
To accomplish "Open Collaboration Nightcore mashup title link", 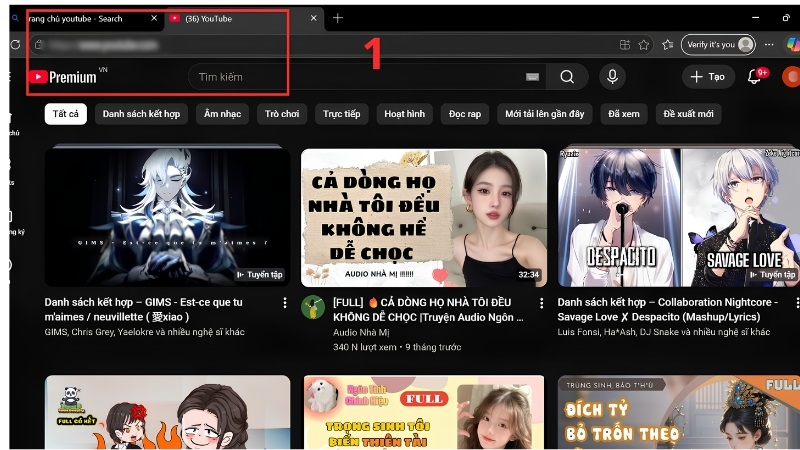I will tap(667, 310).
